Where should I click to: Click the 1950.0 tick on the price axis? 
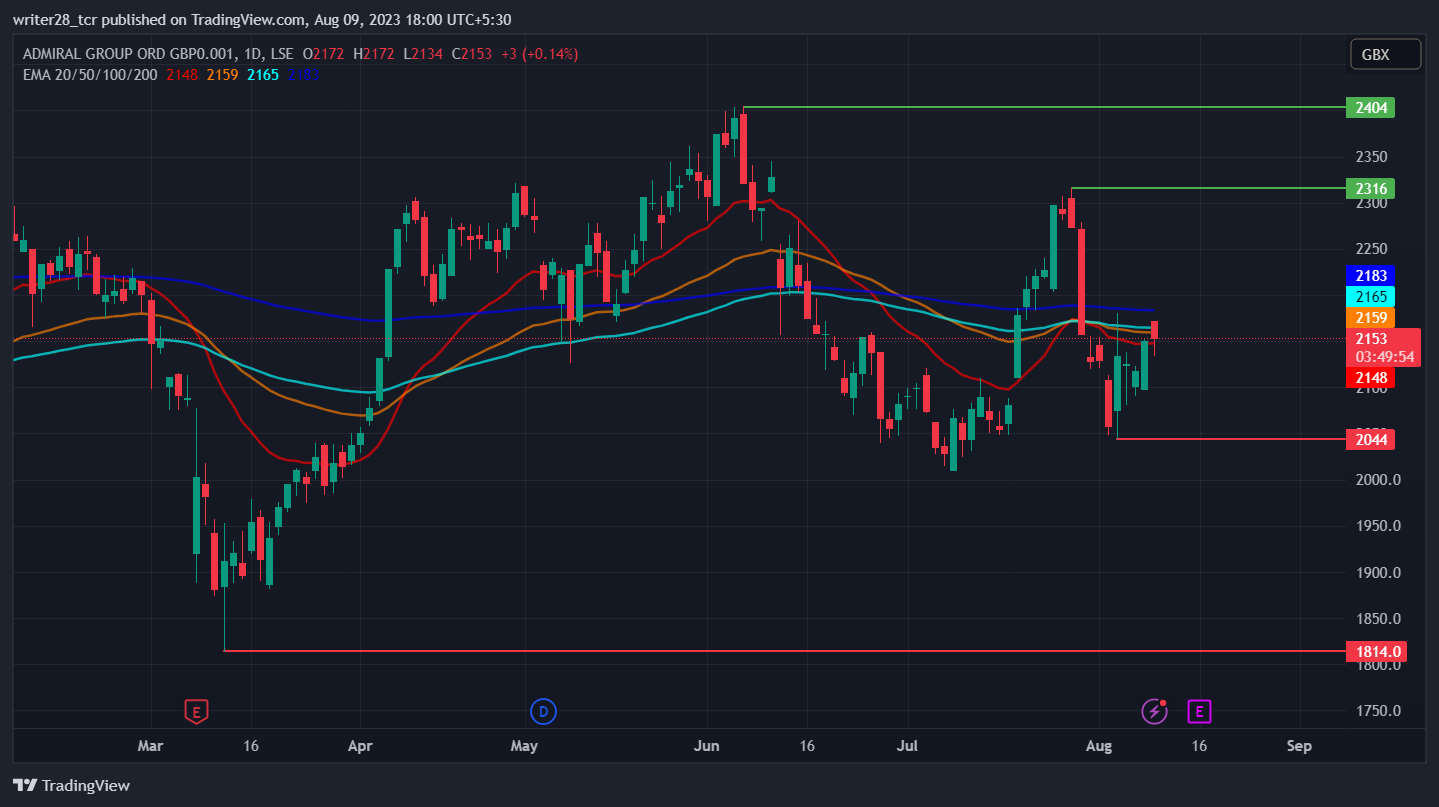pos(1377,526)
